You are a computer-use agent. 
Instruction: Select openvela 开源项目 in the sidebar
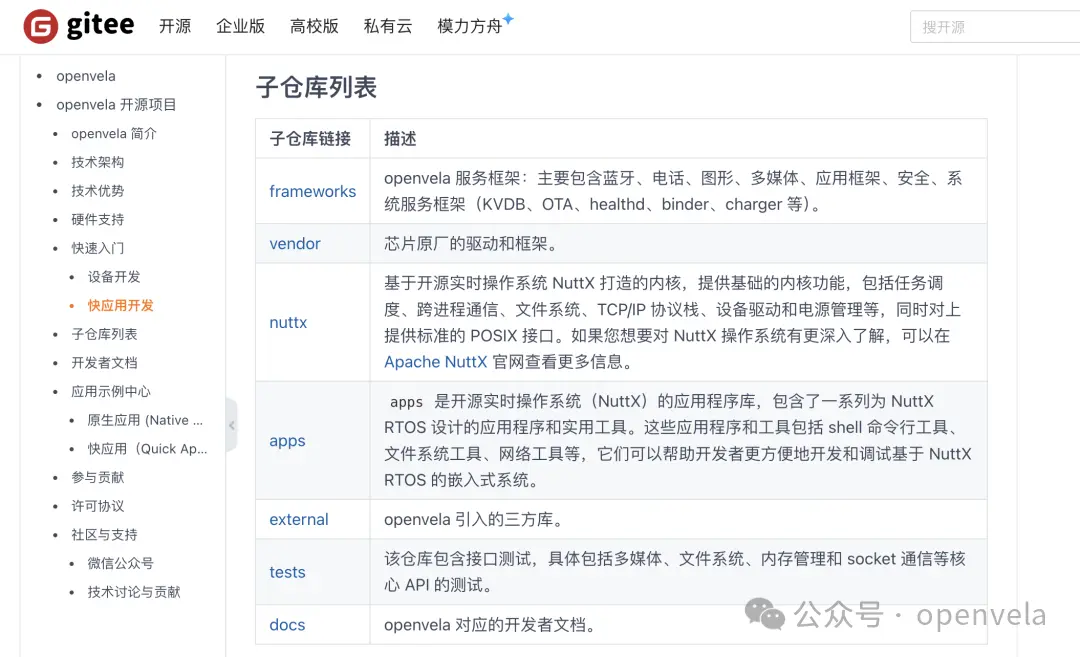(116, 105)
